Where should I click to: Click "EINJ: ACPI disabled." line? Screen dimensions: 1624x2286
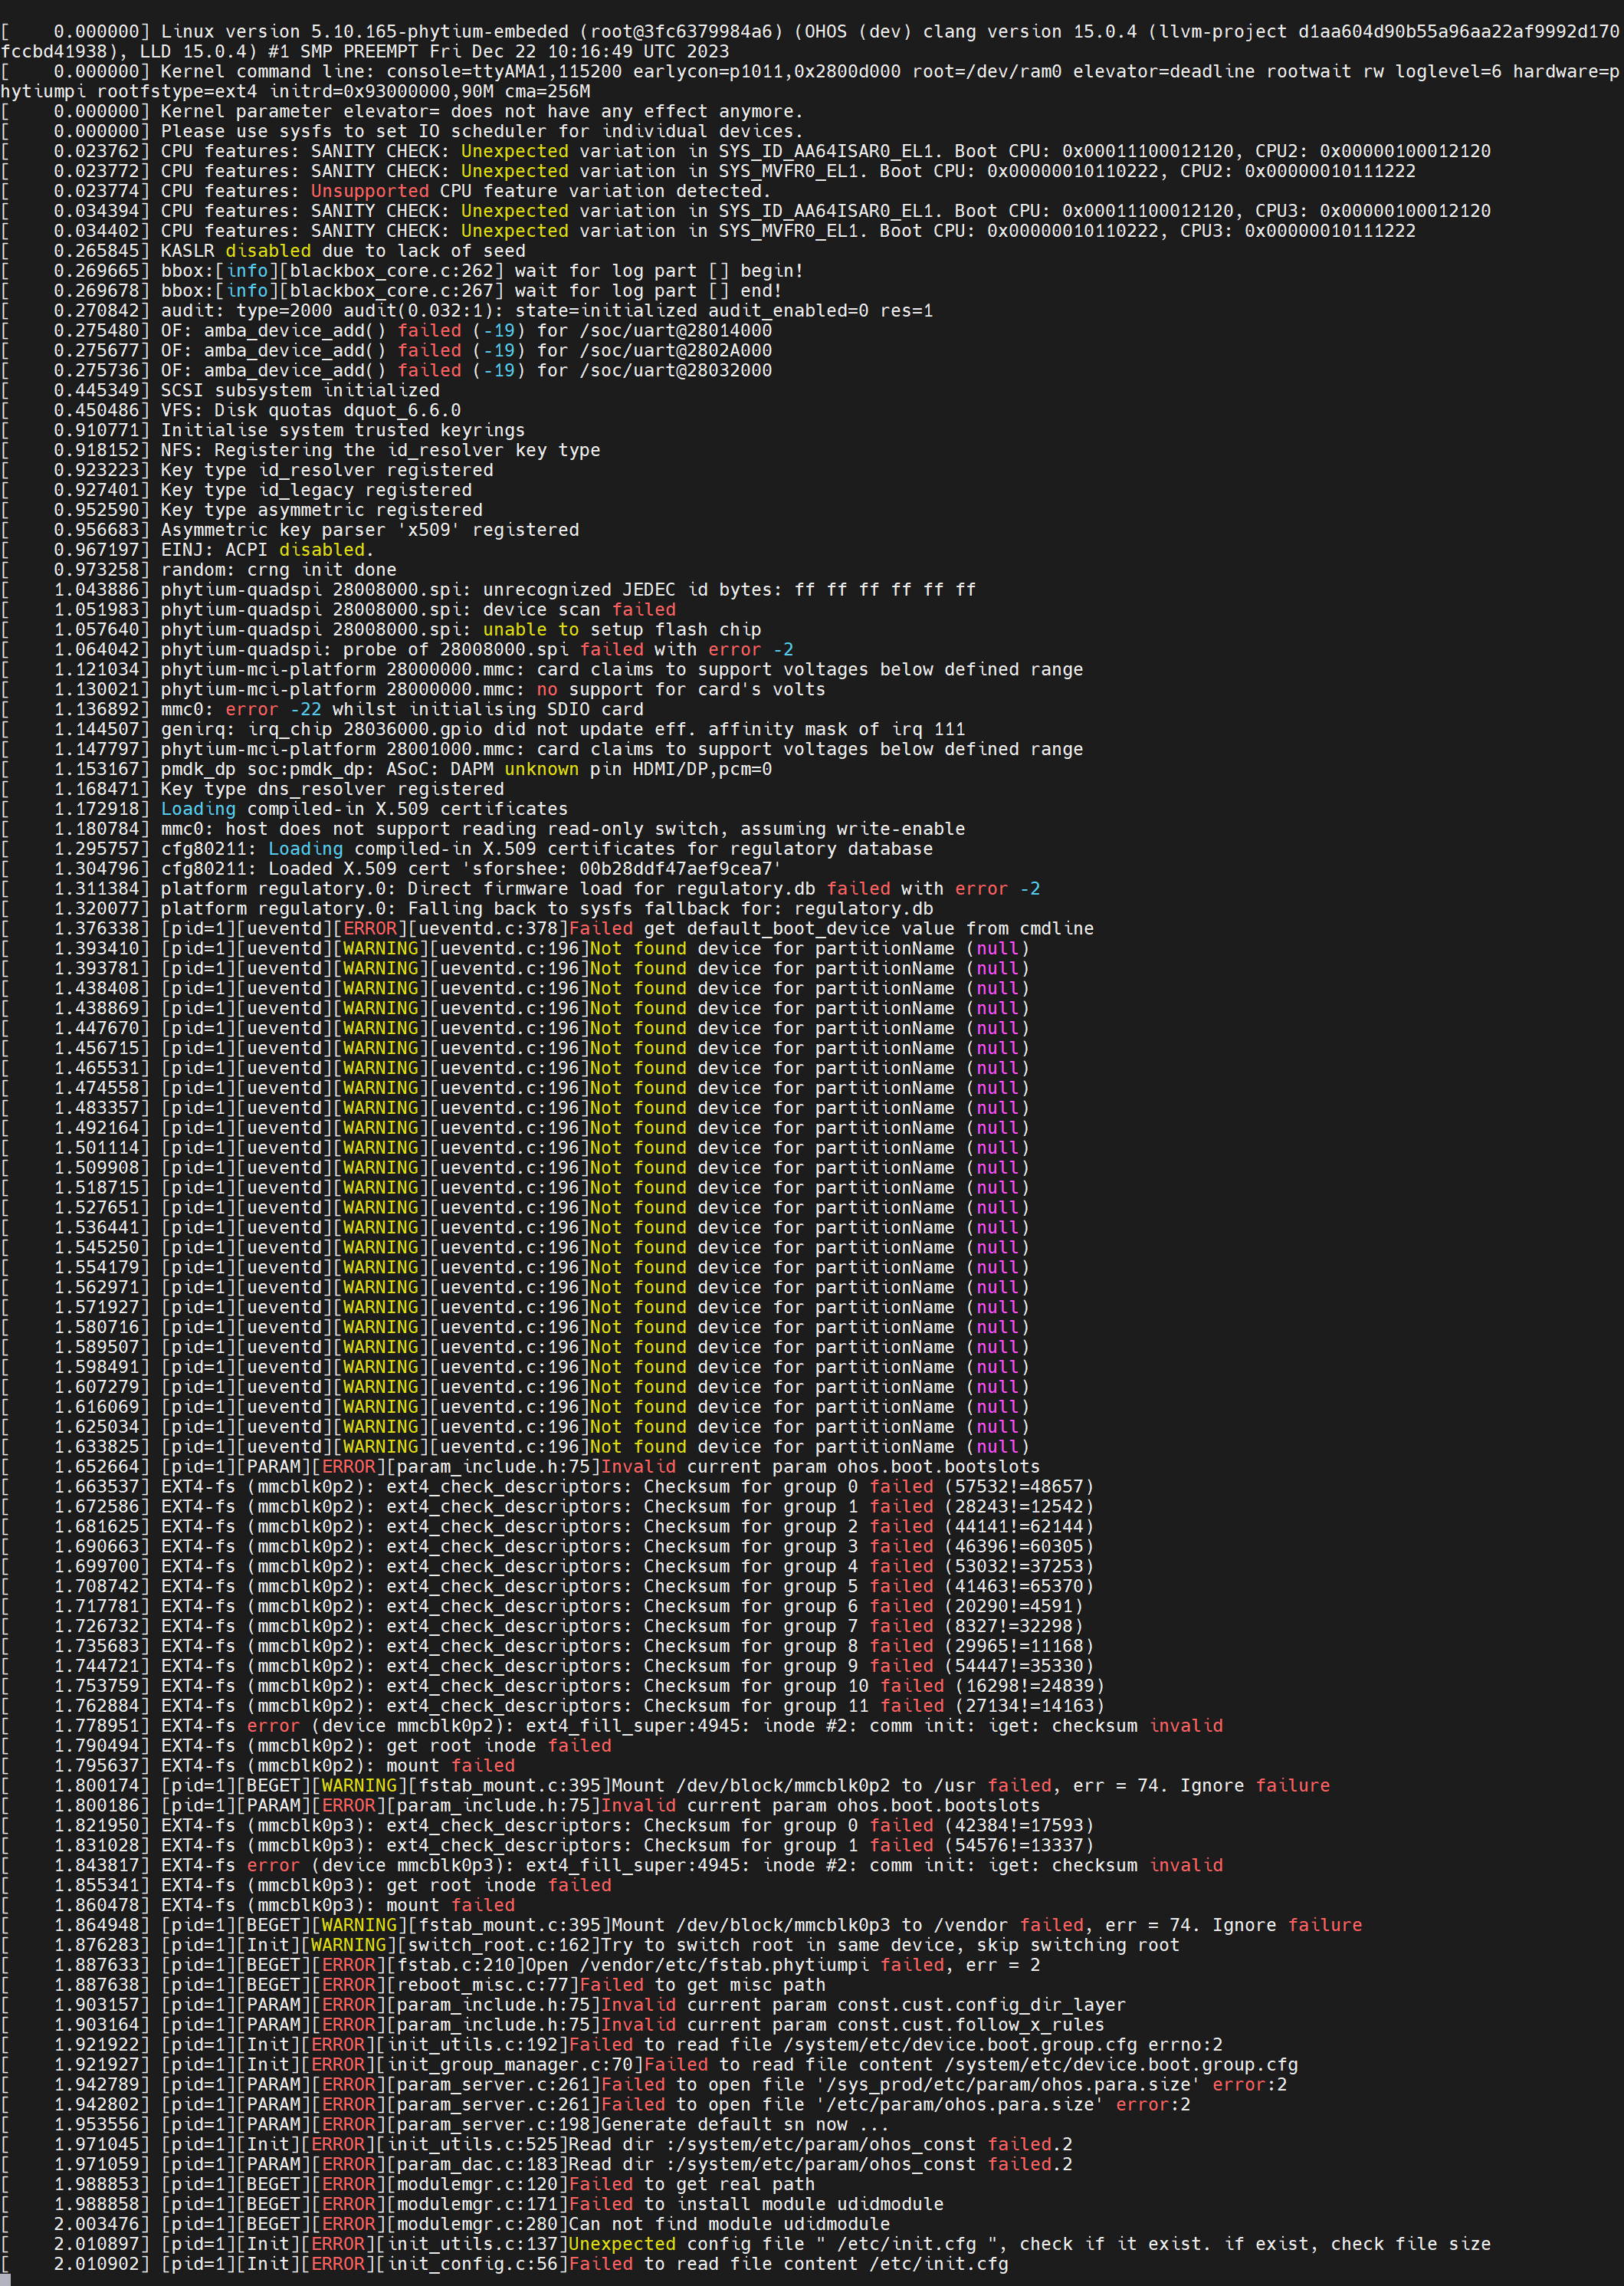point(187,550)
